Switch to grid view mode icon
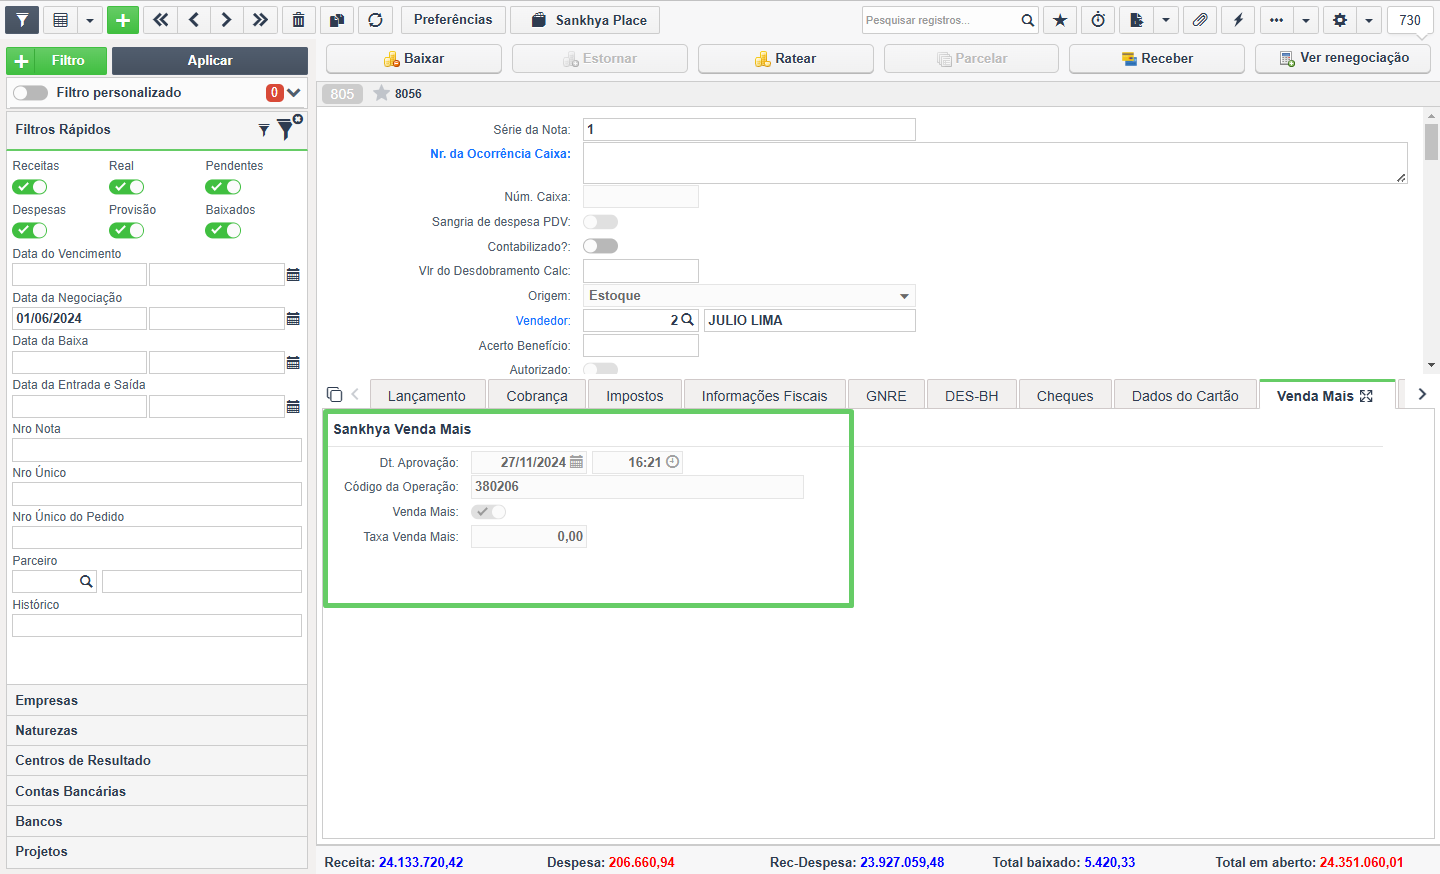1440x874 pixels. tap(61, 20)
